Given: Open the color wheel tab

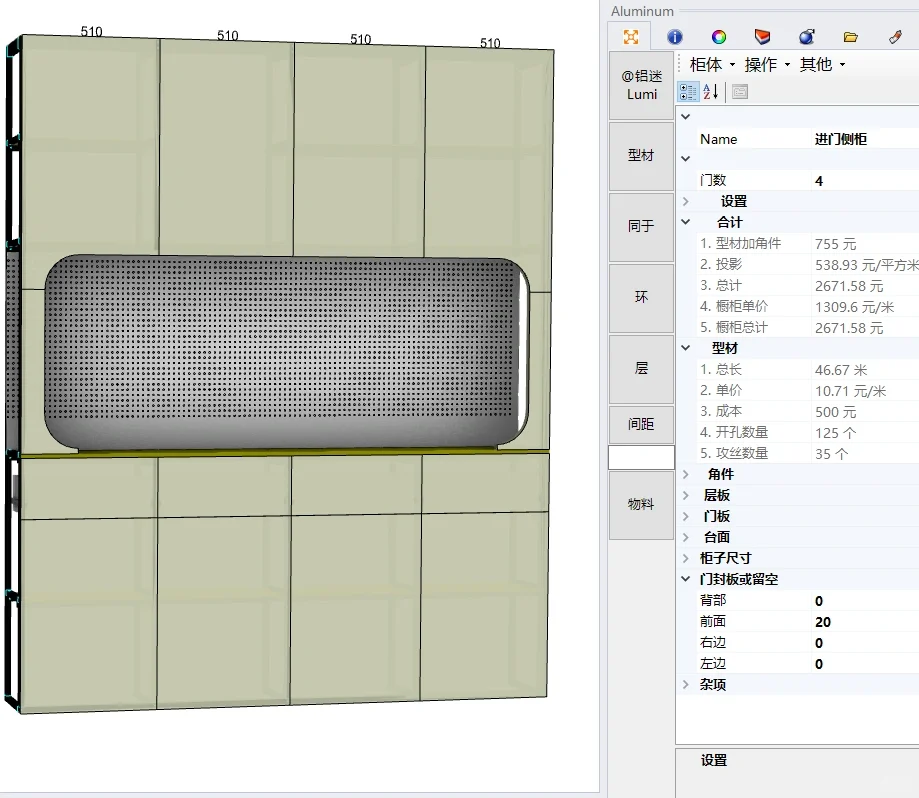Looking at the screenshot, I should 718,37.
